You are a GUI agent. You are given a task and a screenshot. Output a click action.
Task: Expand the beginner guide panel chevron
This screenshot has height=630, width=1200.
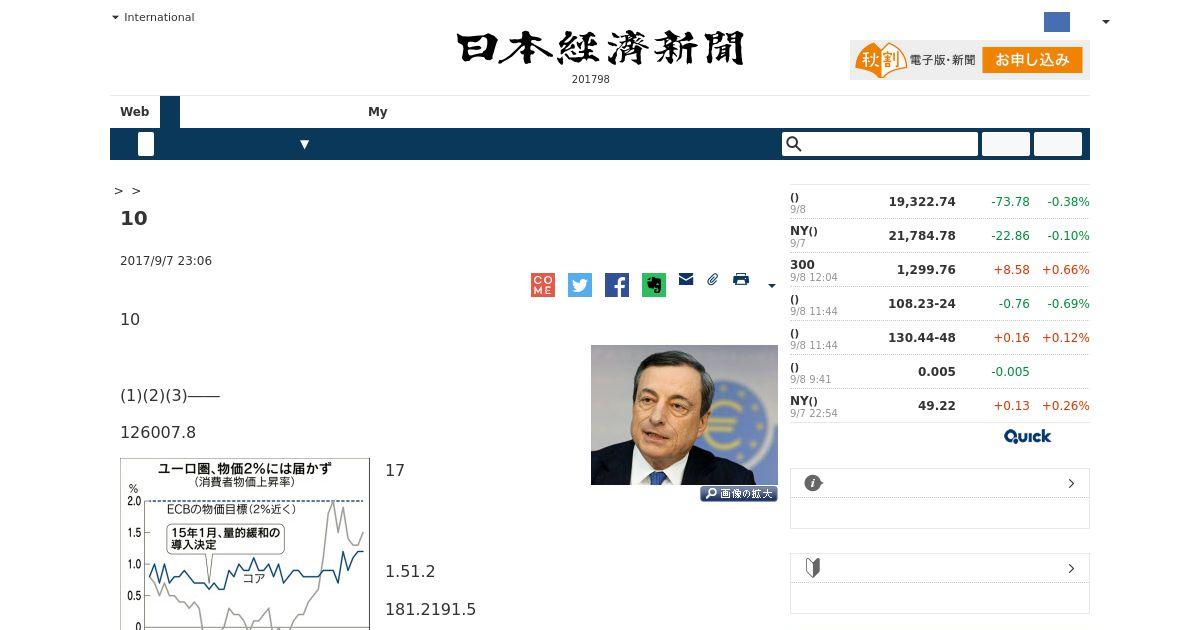pyautogui.click(x=1071, y=569)
